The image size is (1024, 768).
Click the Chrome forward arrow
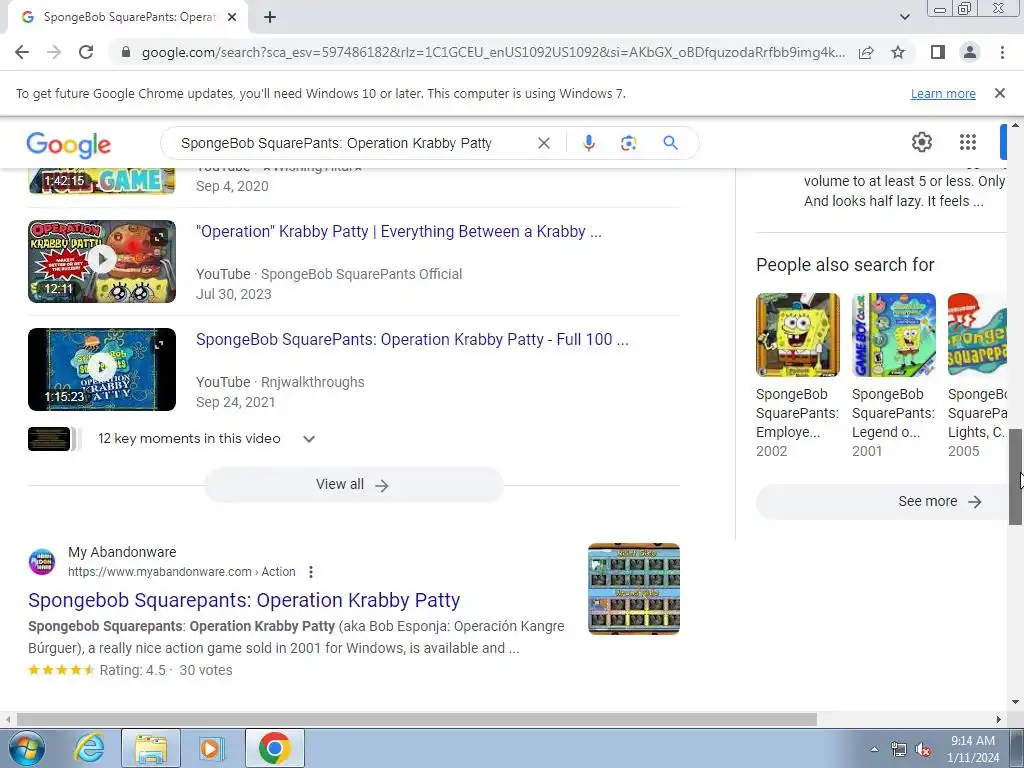54,52
